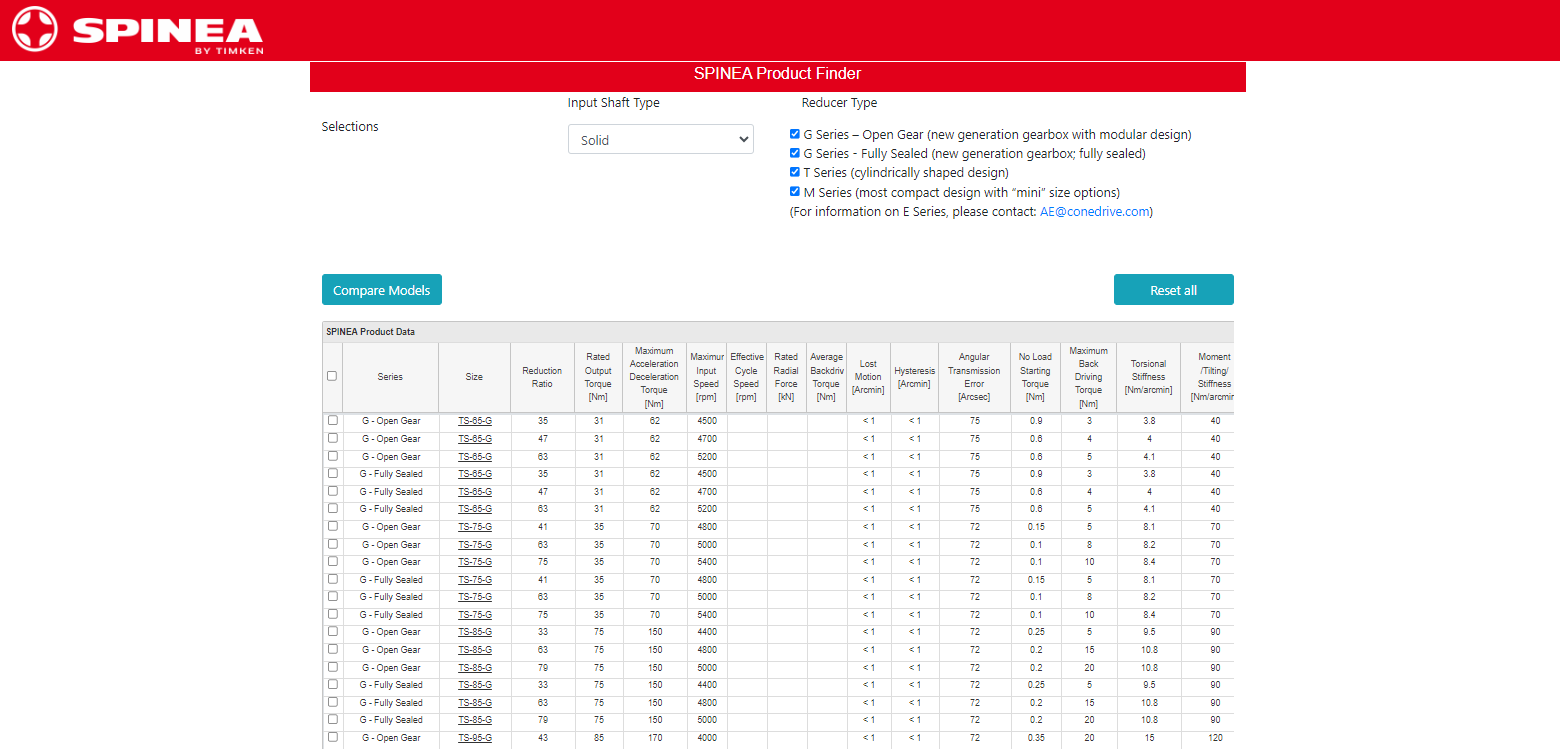
Task: Uncheck G Series – Open Gear reducer type
Action: (x=795, y=134)
